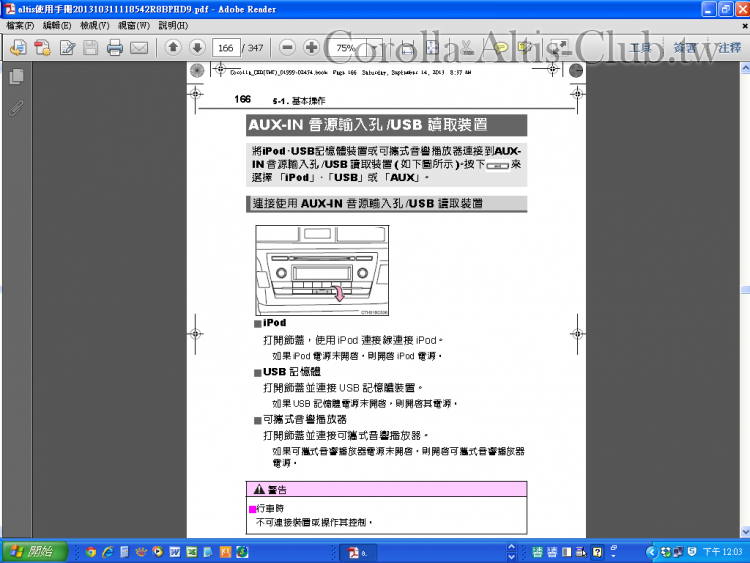The image size is (750, 563).
Task: Open the 注釋 (Comment) pane
Action: pos(729,48)
